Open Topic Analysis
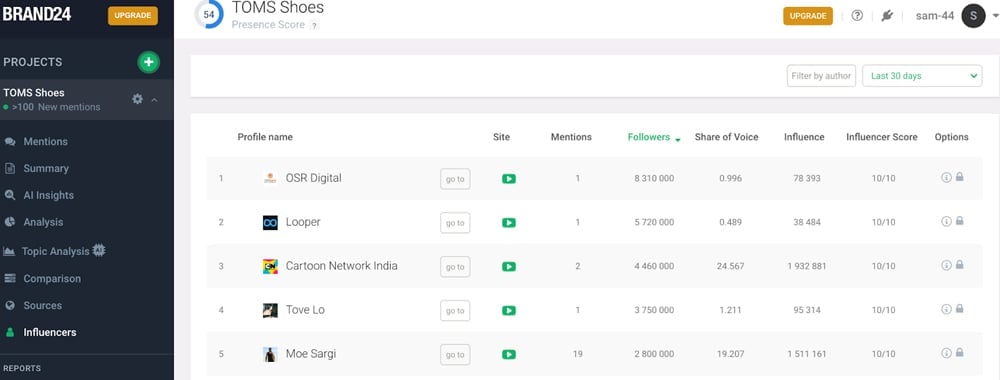 tap(55, 251)
